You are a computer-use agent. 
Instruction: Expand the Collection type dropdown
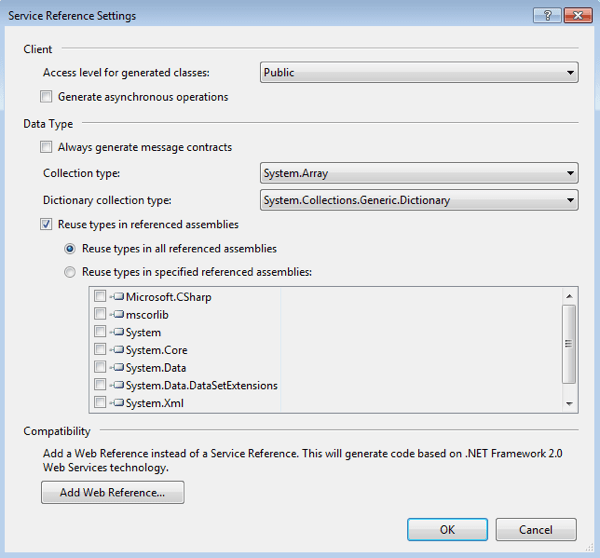tap(419, 173)
